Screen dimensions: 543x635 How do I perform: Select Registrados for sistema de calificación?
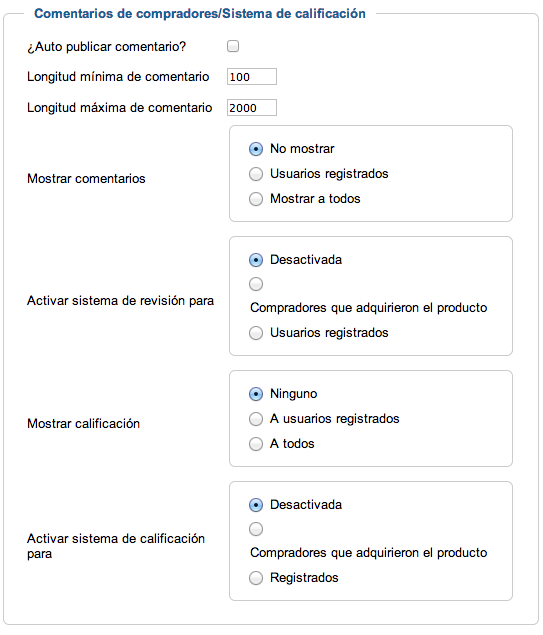click(256, 578)
